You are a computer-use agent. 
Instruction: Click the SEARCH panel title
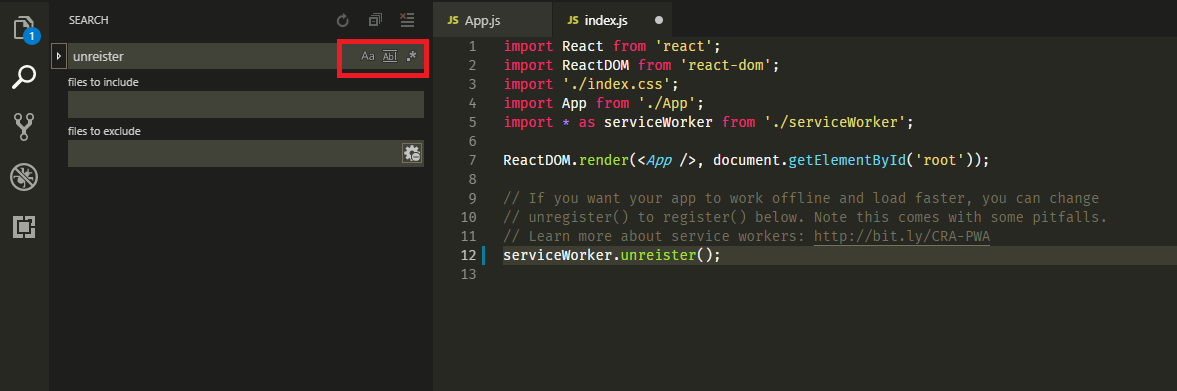coord(89,20)
